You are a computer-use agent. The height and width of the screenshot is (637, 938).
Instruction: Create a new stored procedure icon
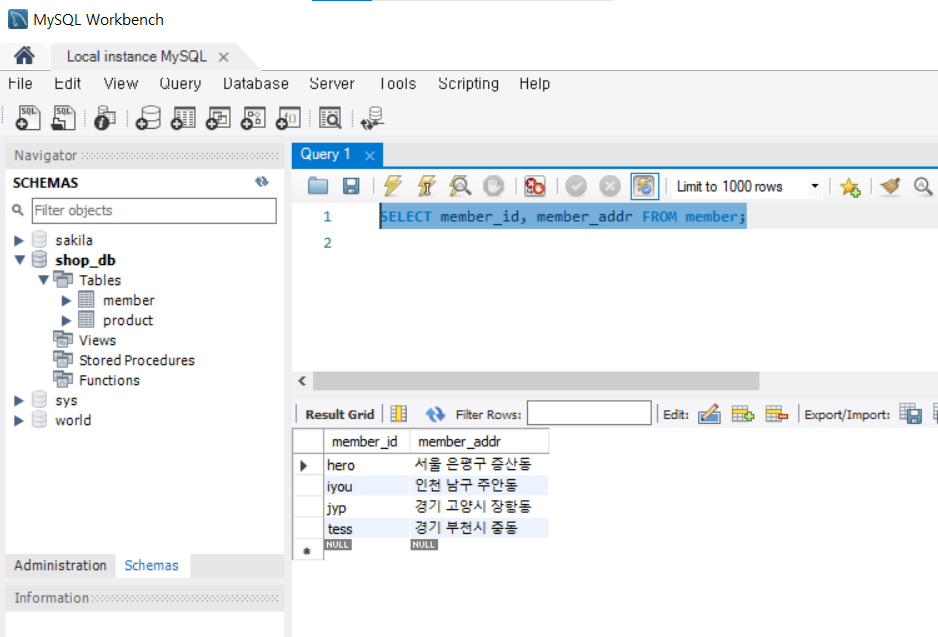(253, 118)
